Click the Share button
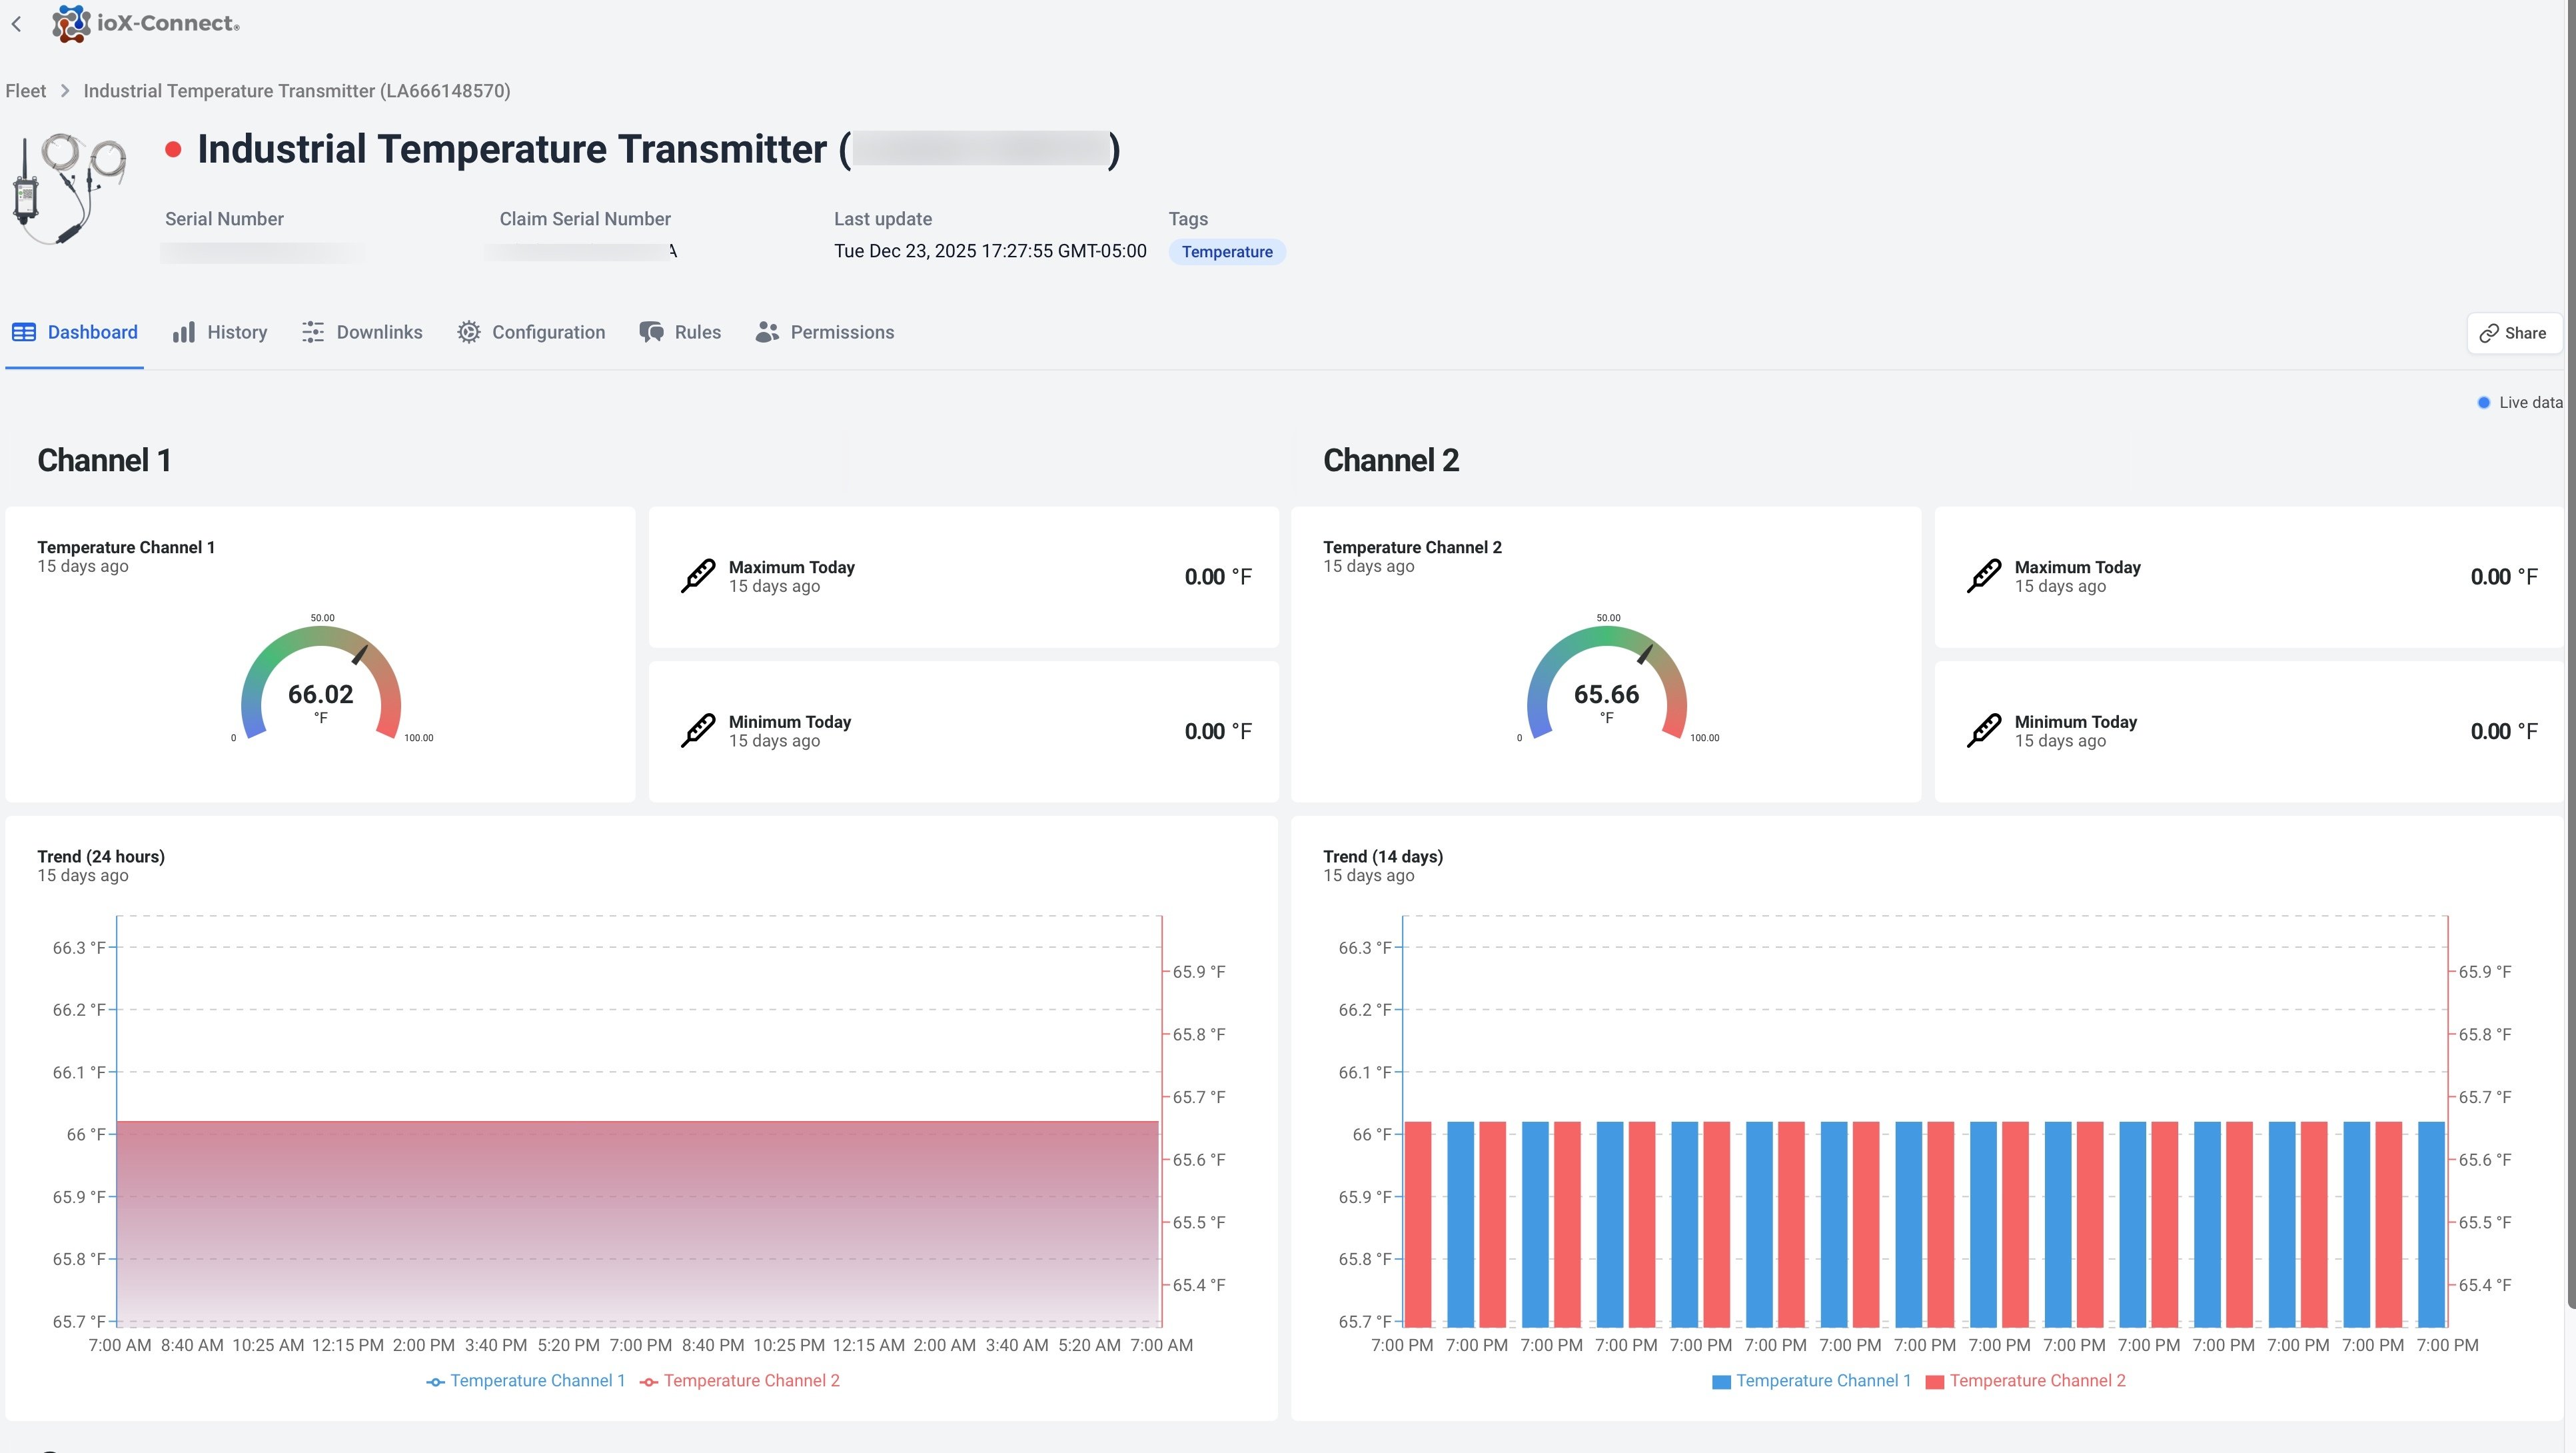The image size is (2576, 1453). point(2513,332)
